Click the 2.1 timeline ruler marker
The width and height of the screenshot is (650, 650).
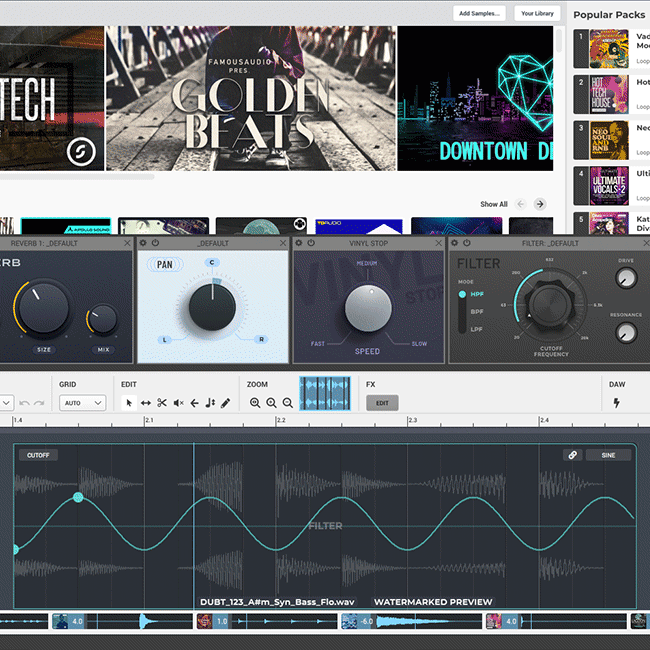(150, 420)
